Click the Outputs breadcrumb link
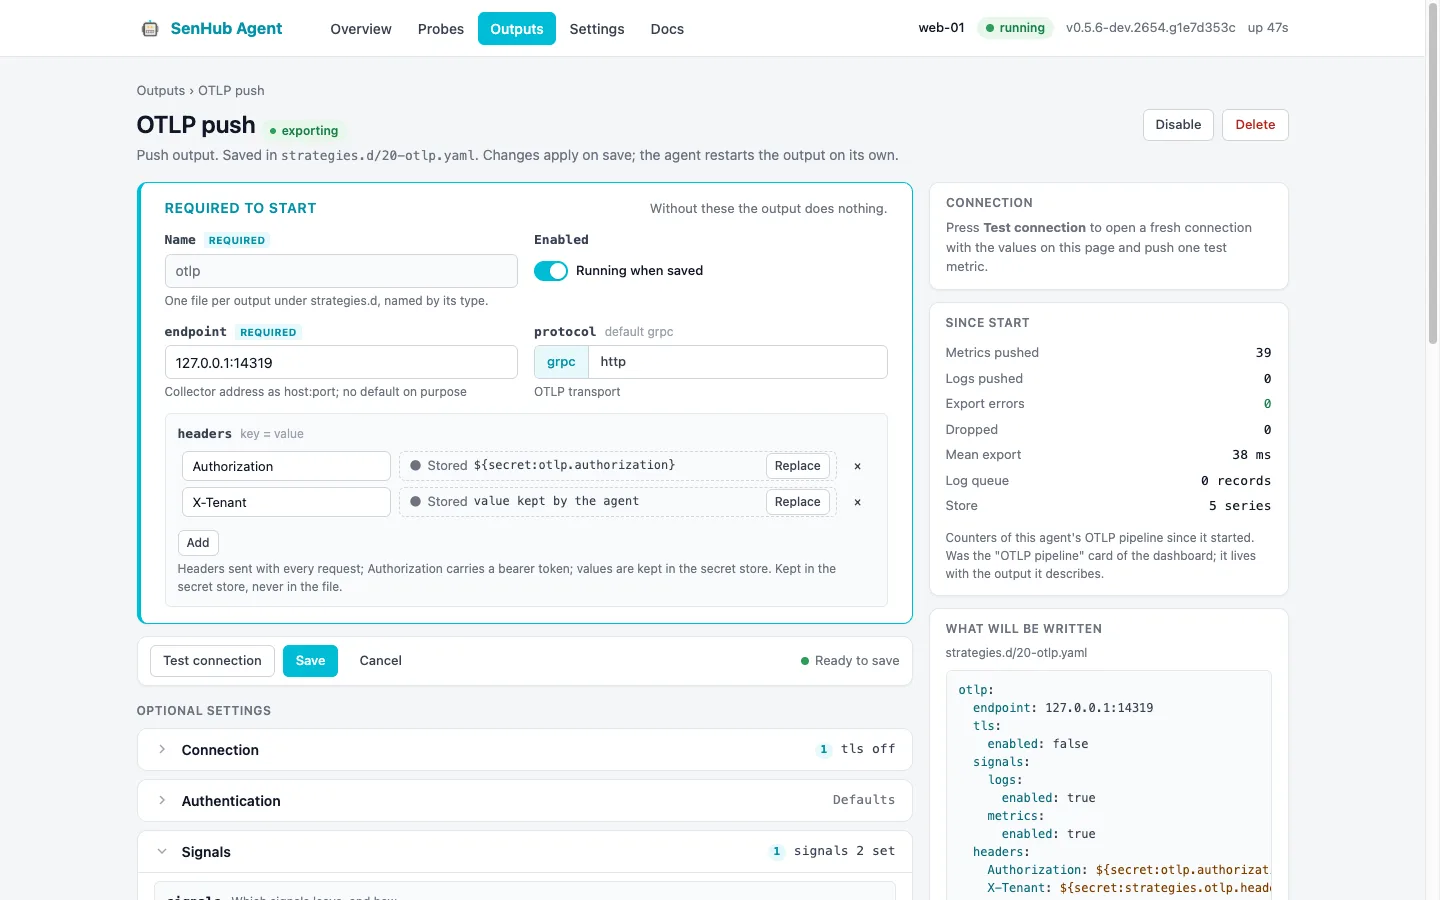 [x=161, y=91]
